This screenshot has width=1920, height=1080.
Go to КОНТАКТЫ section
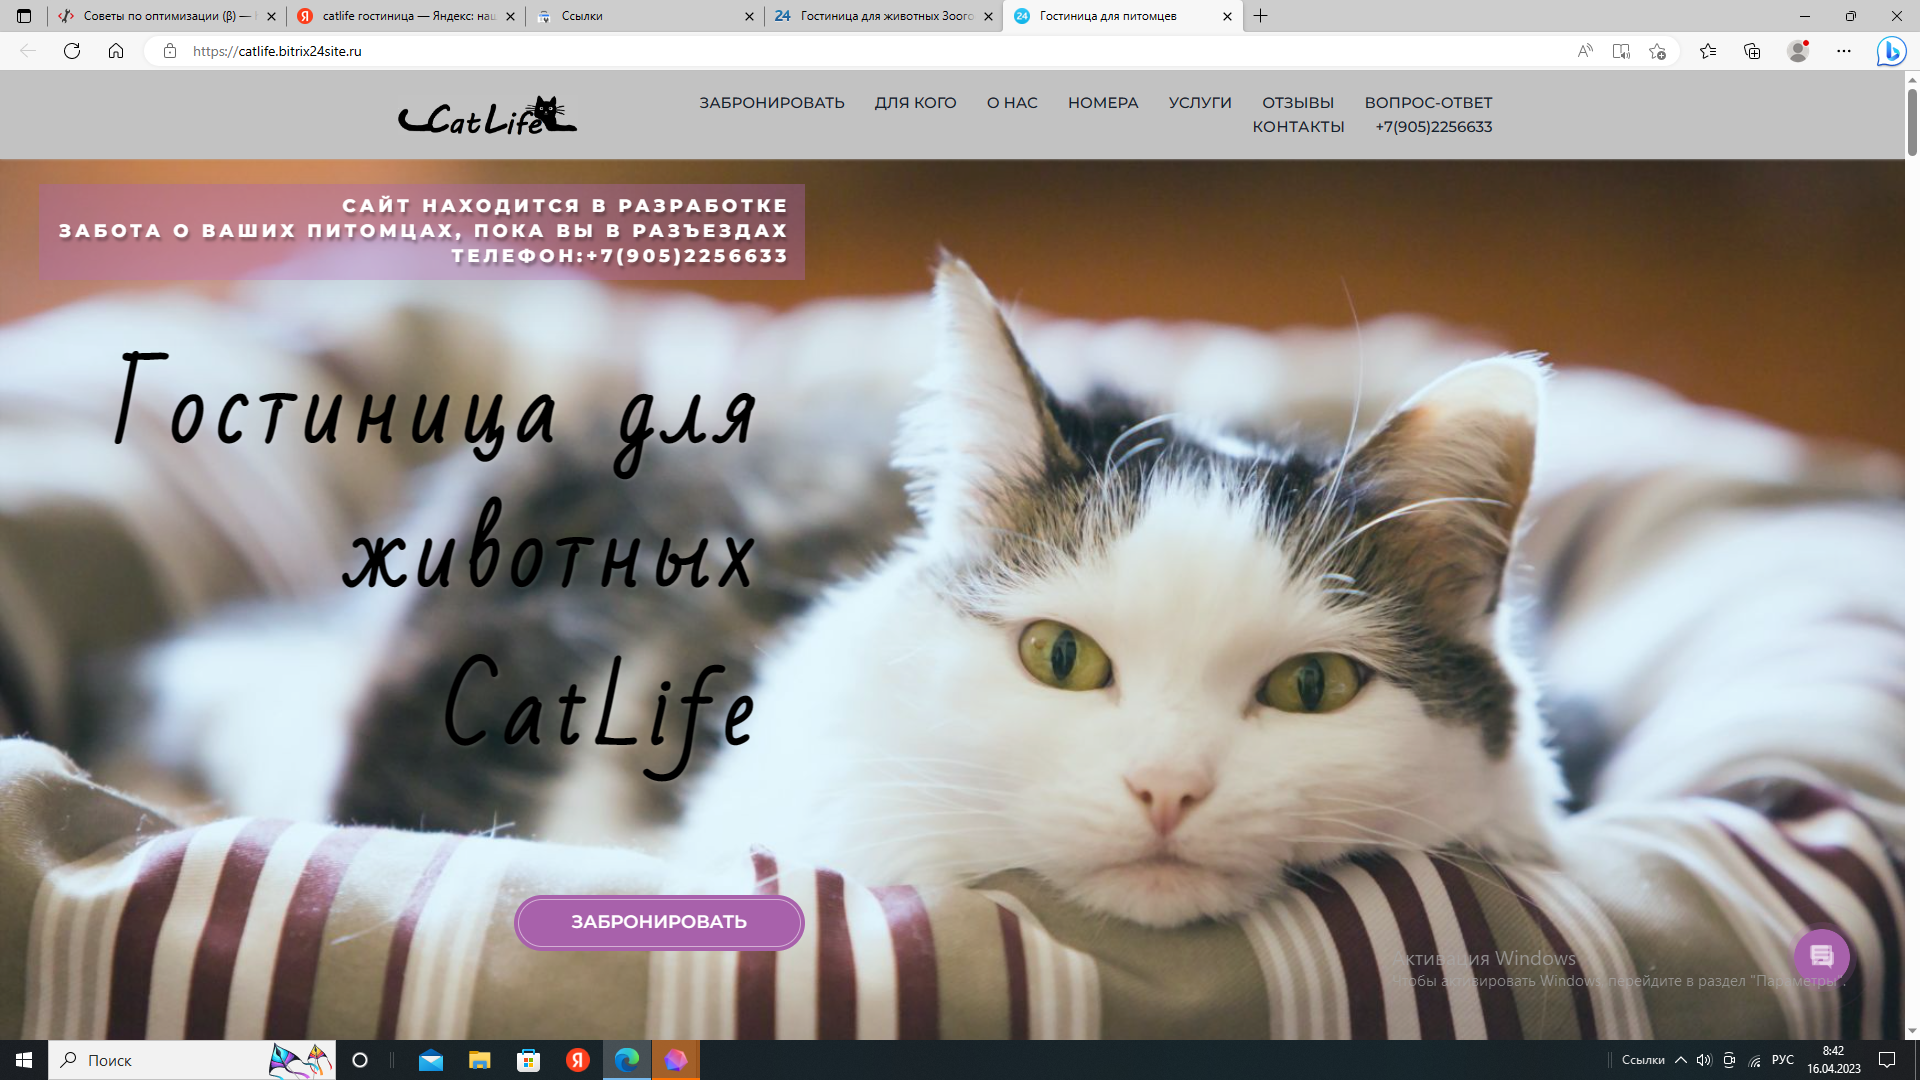click(x=1298, y=127)
